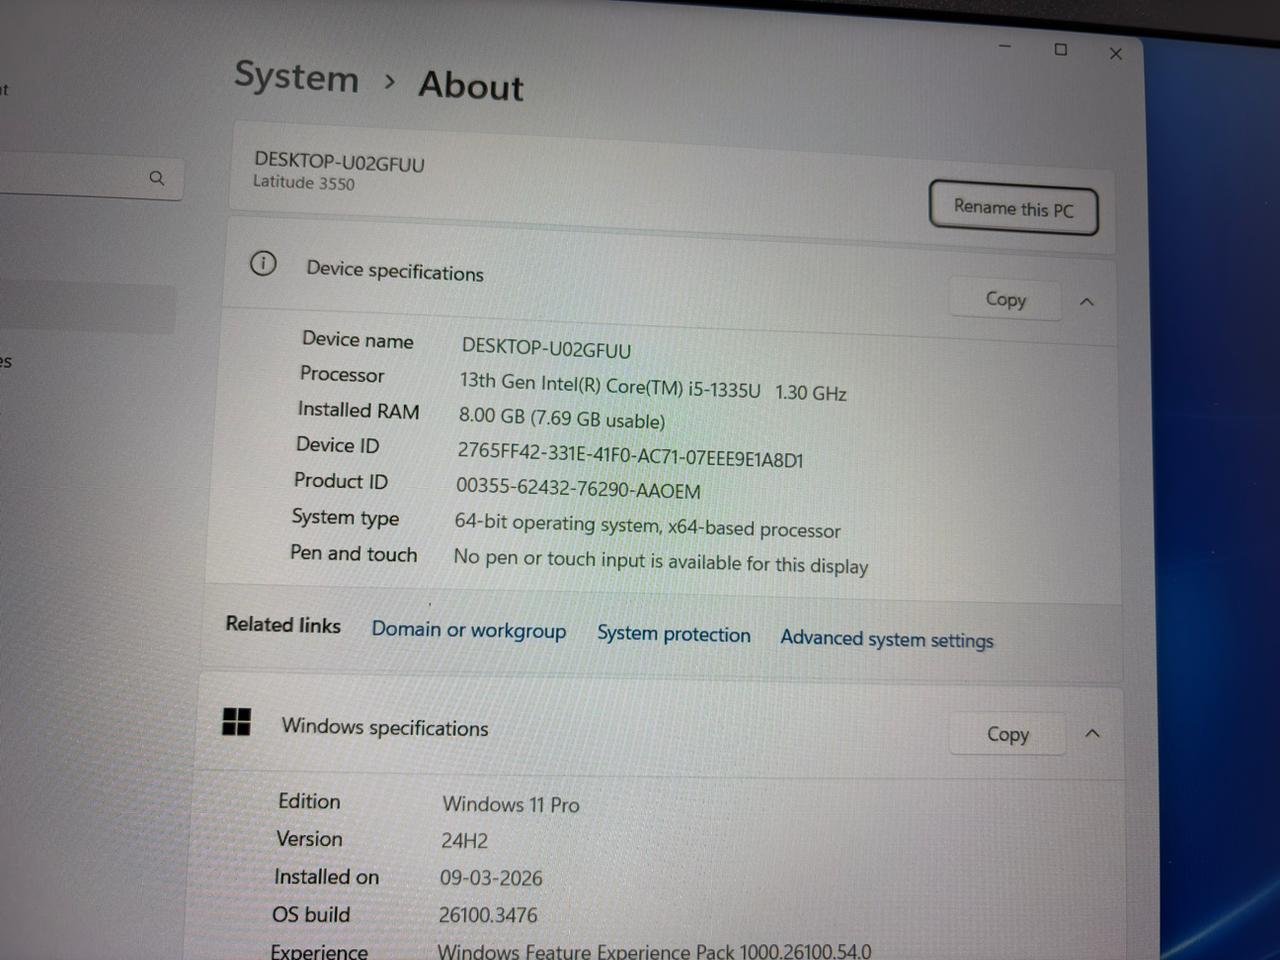
Task: Click the Windows logo beside Windows specifications
Action: 237,722
